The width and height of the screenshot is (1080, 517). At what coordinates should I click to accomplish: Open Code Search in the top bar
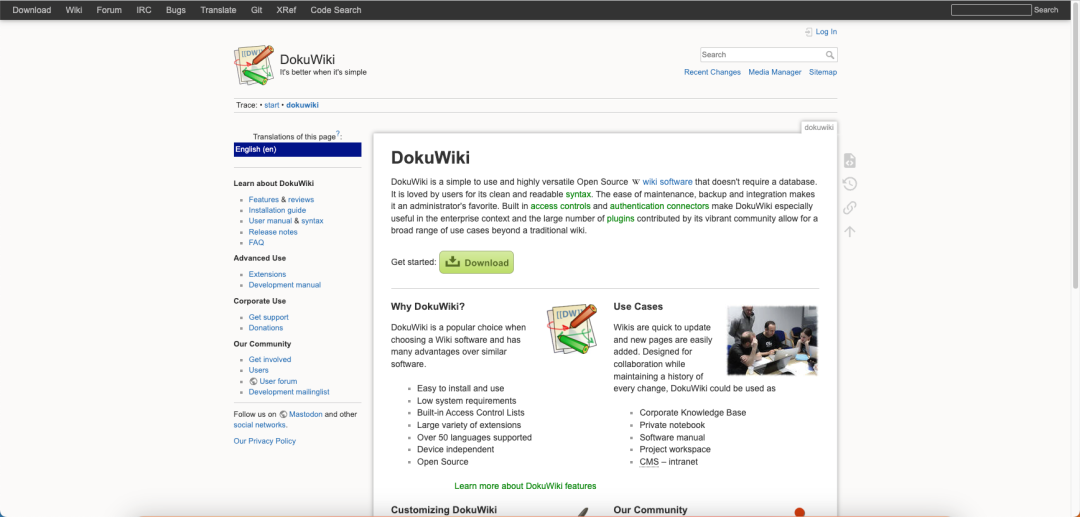point(334,10)
